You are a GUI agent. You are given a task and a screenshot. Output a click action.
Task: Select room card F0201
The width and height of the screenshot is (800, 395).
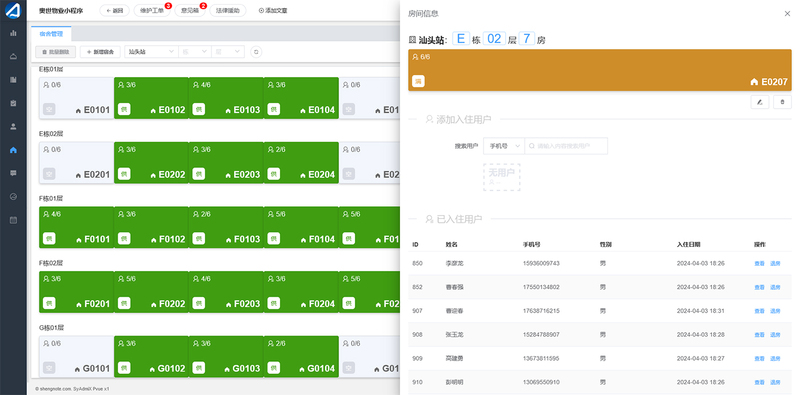click(x=77, y=292)
